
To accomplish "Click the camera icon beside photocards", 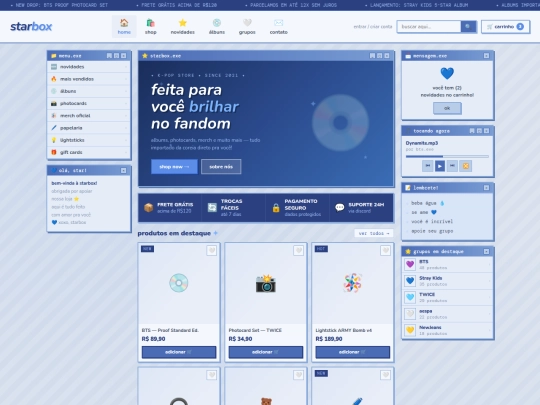I will pos(54,103).
